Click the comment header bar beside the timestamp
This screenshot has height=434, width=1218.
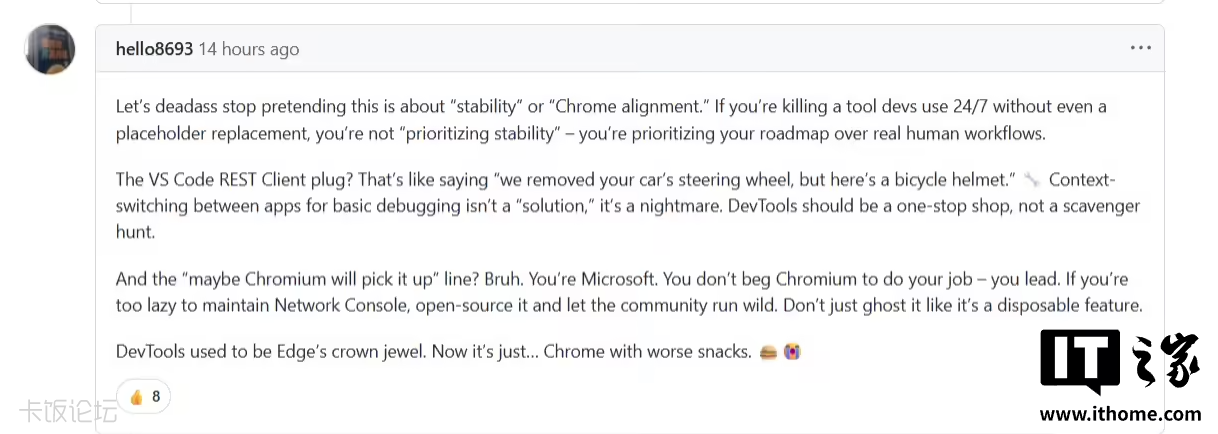pyautogui.click(x=700, y=48)
